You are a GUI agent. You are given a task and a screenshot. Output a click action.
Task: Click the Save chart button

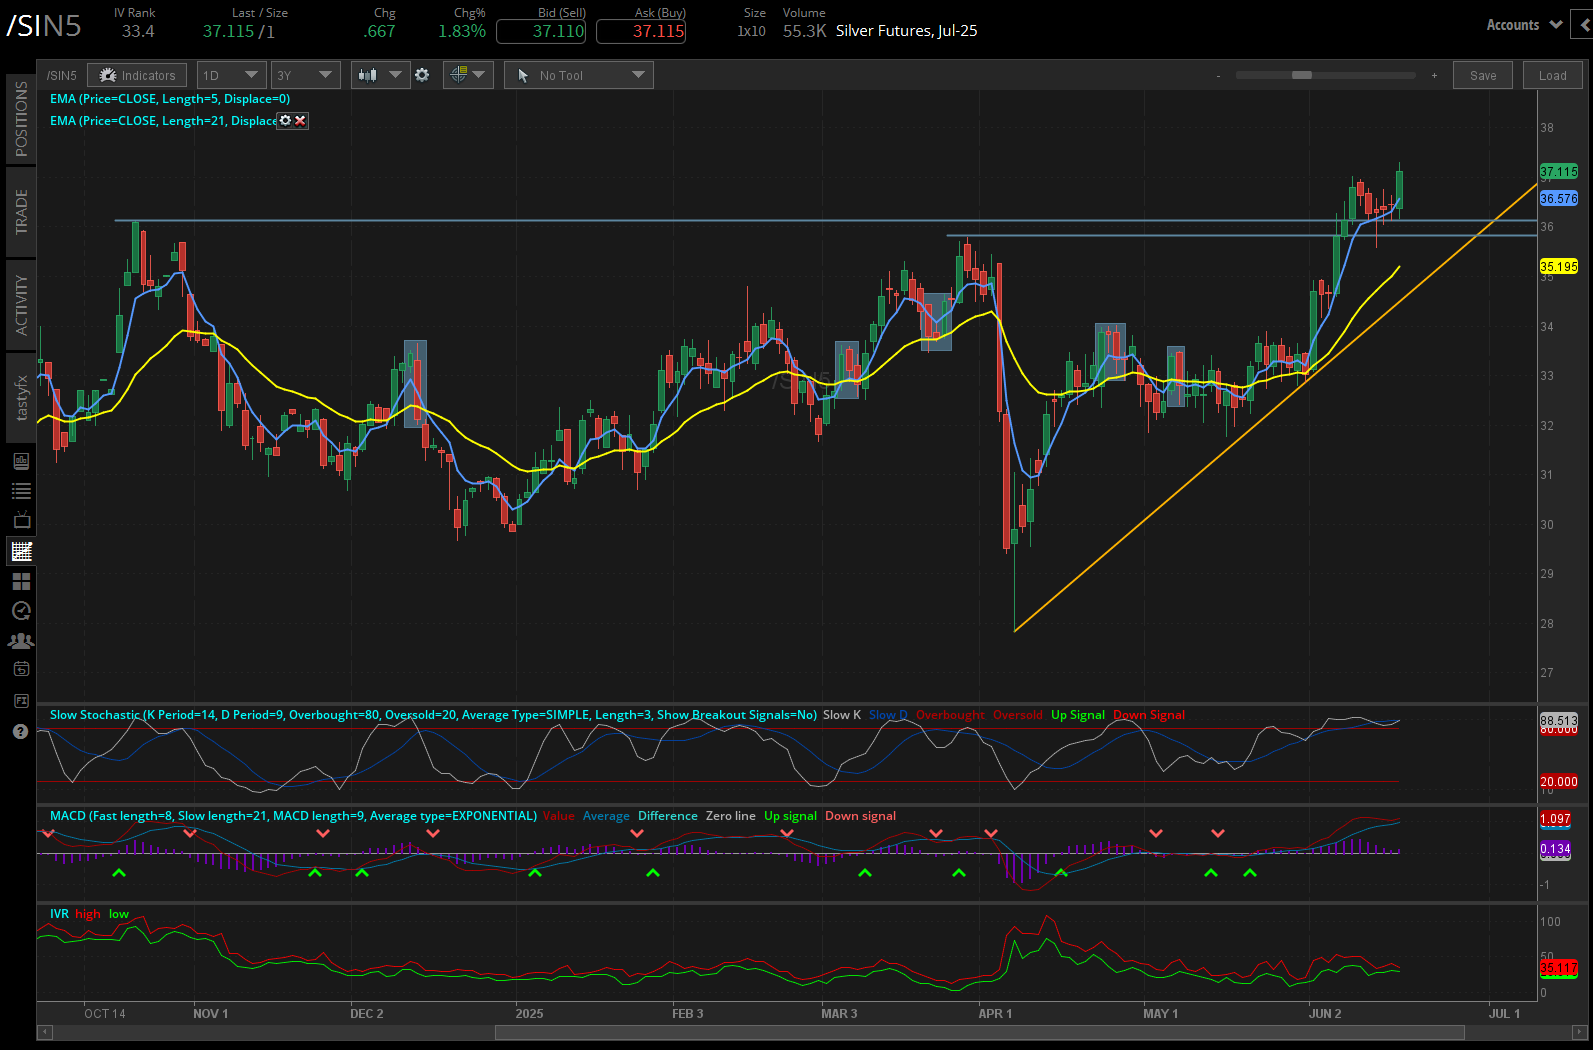pyautogui.click(x=1483, y=75)
